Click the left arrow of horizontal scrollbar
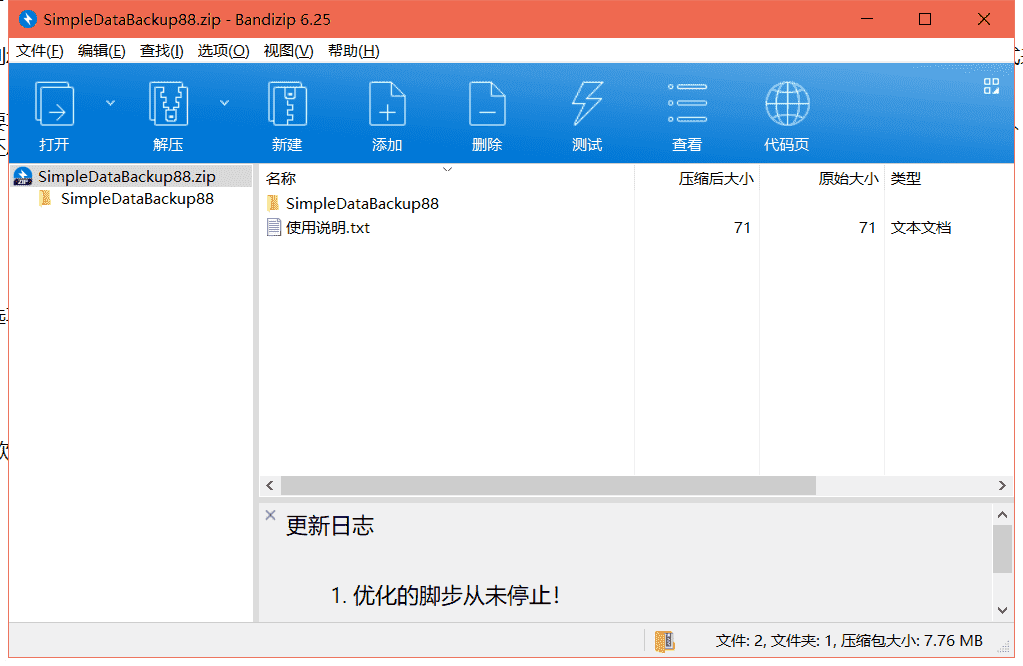The height and width of the screenshot is (666, 1023). tap(270, 485)
